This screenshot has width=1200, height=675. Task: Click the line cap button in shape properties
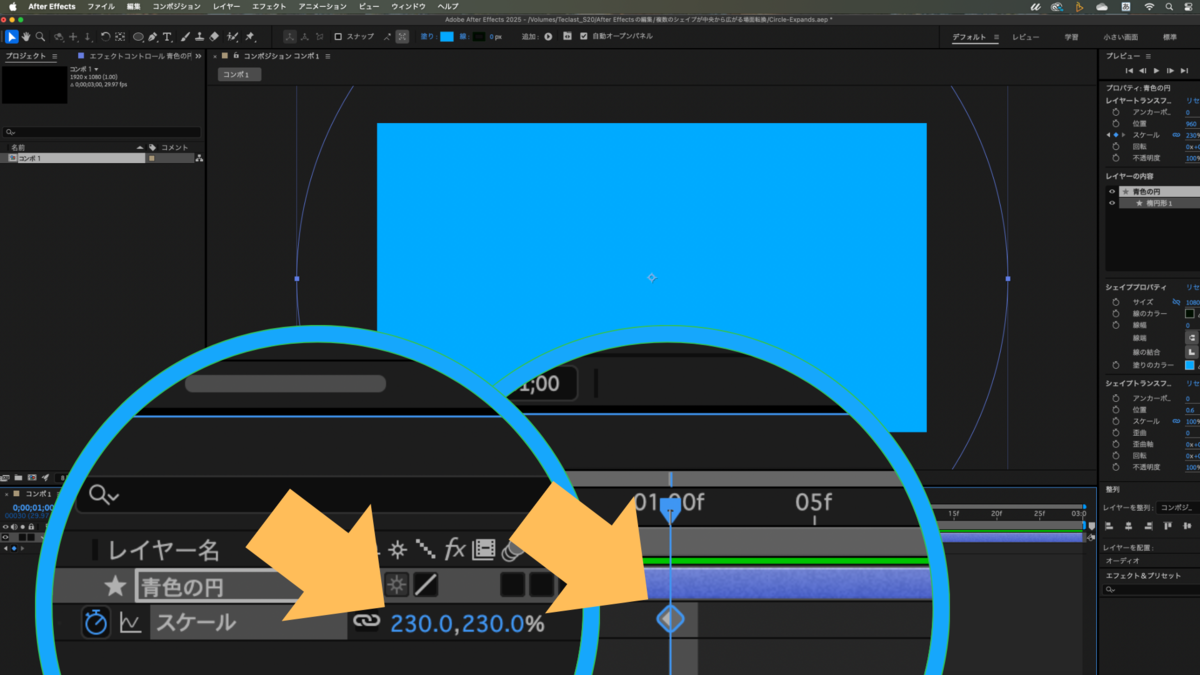click(x=1192, y=337)
